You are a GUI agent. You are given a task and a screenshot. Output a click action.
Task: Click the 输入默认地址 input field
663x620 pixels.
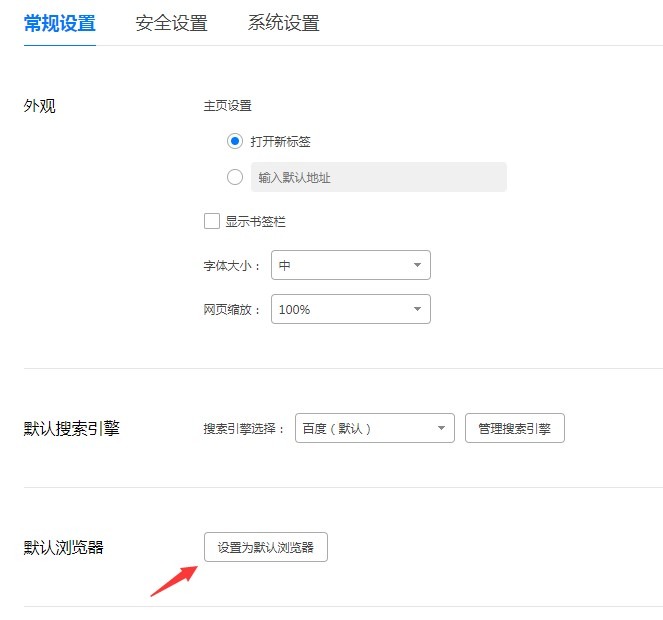378,177
